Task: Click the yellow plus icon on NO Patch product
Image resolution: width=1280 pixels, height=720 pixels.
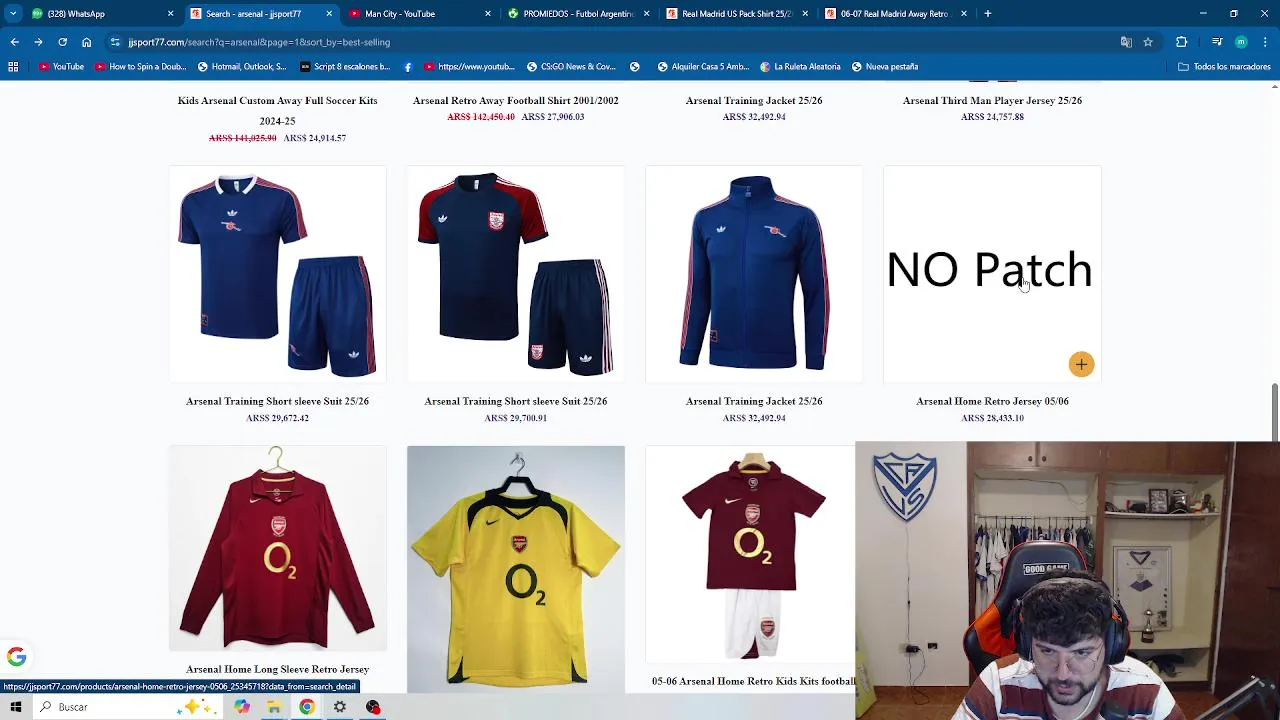Action: [x=1081, y=364]
